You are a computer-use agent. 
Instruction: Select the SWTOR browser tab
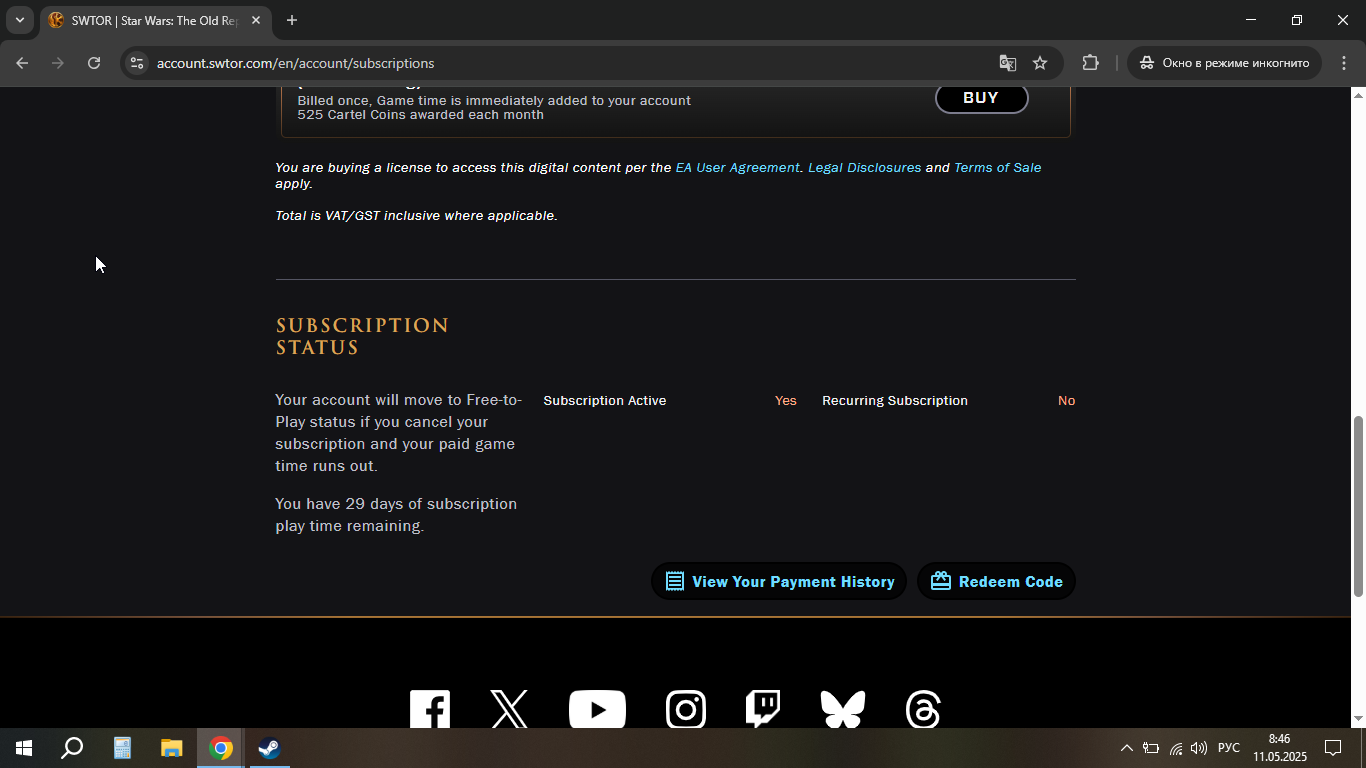(x=155, y=20)
